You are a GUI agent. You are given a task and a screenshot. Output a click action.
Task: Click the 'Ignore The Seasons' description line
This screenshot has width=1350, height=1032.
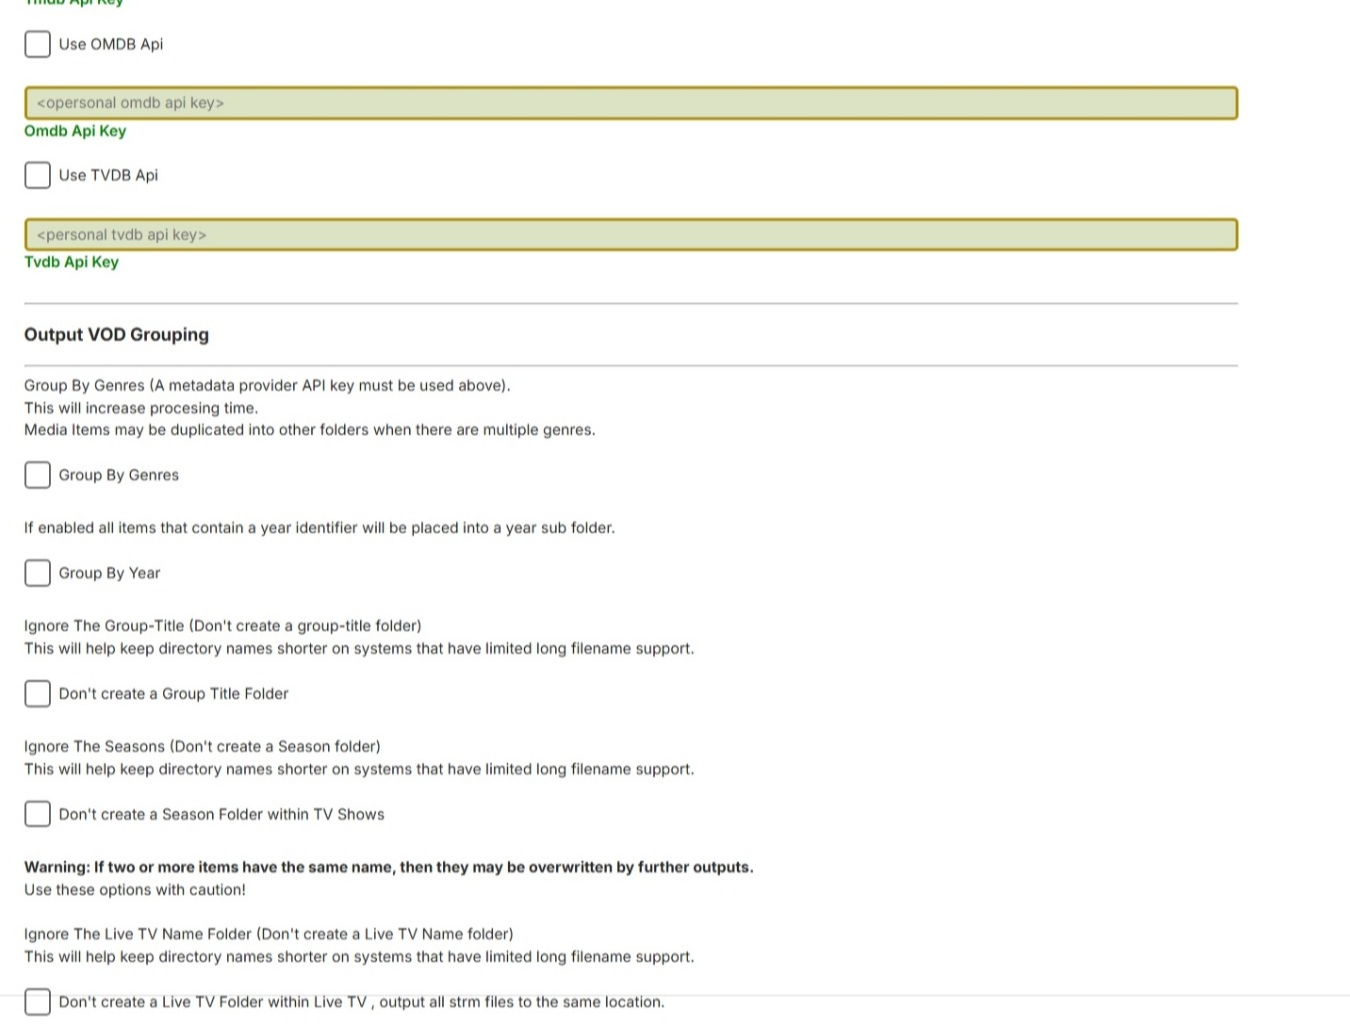pyautogui.click(x=202, y=747)
